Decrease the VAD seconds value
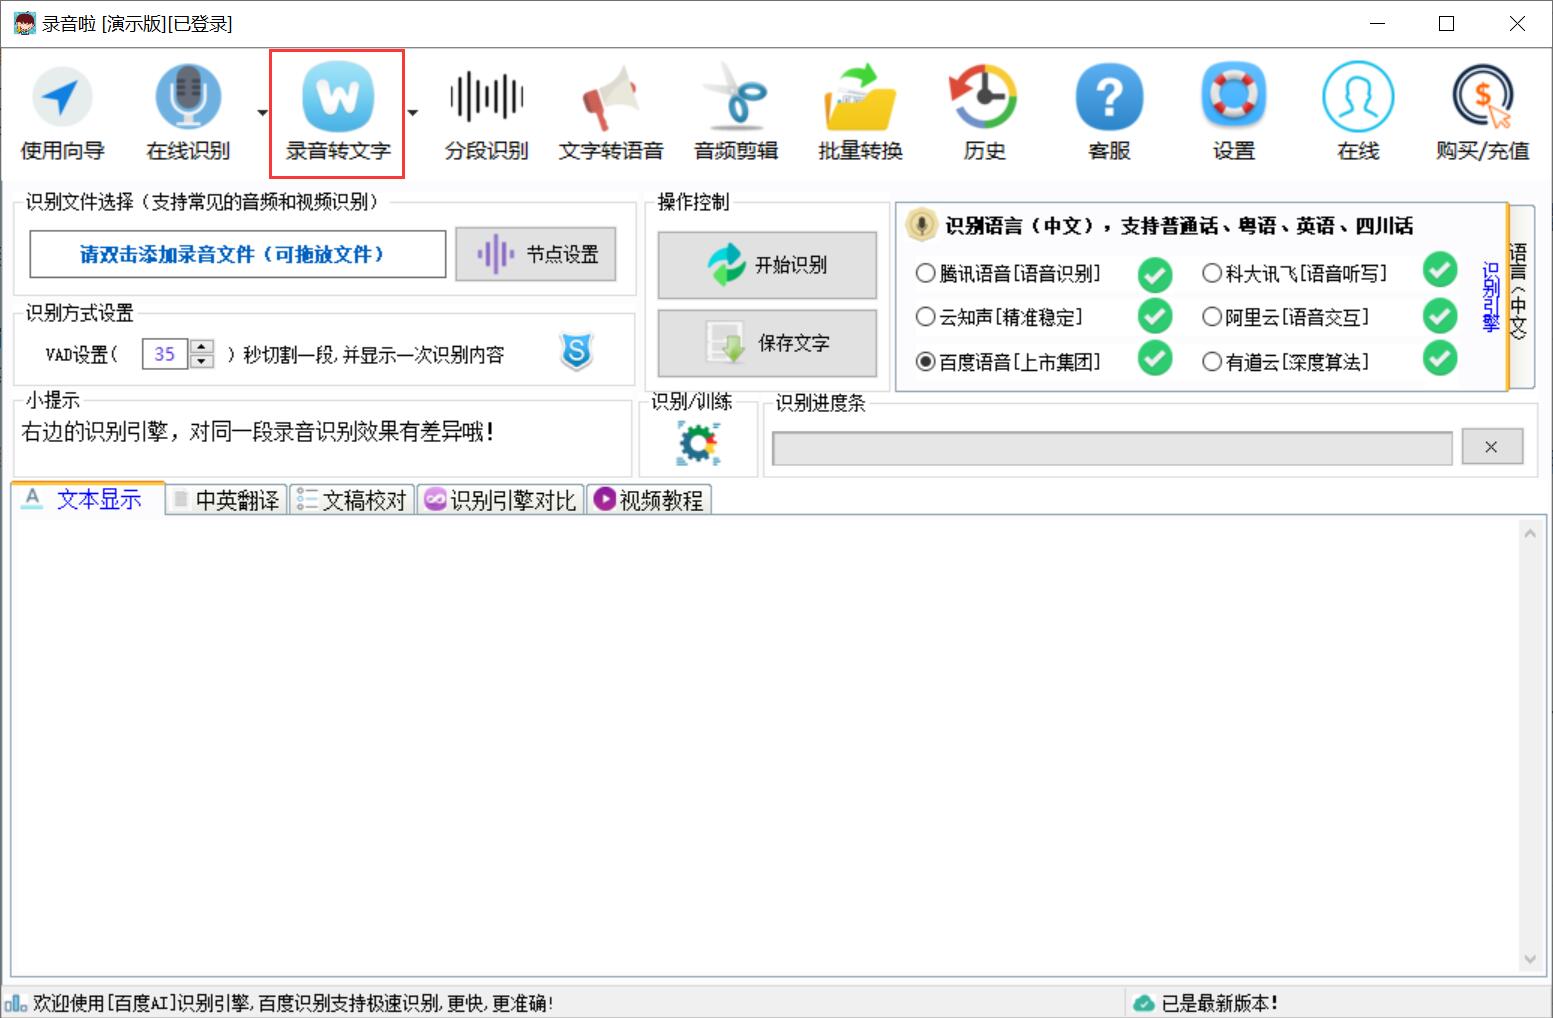Screen dimensions: 1553x1018 tap(202, 361)
